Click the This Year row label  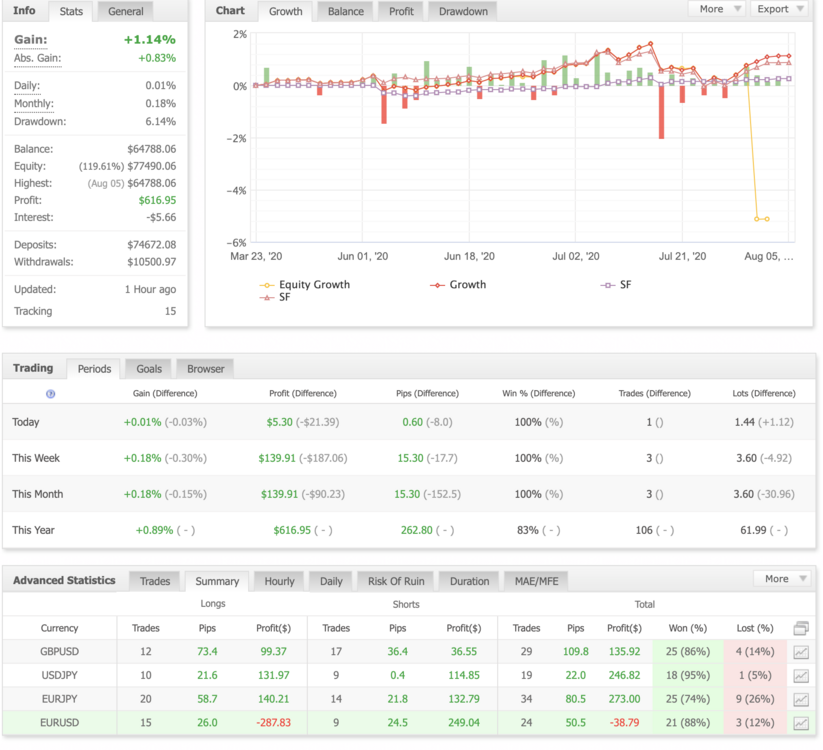33,530
